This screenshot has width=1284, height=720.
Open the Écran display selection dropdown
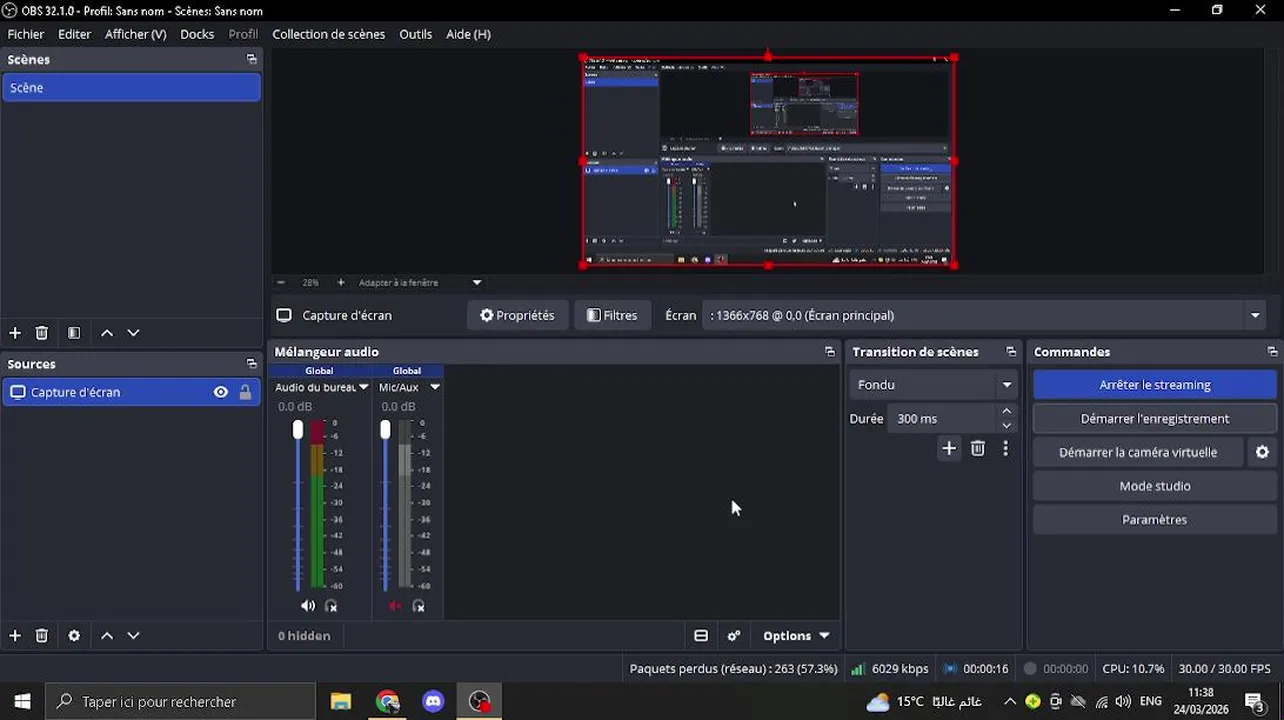click(x=985, y=315)
